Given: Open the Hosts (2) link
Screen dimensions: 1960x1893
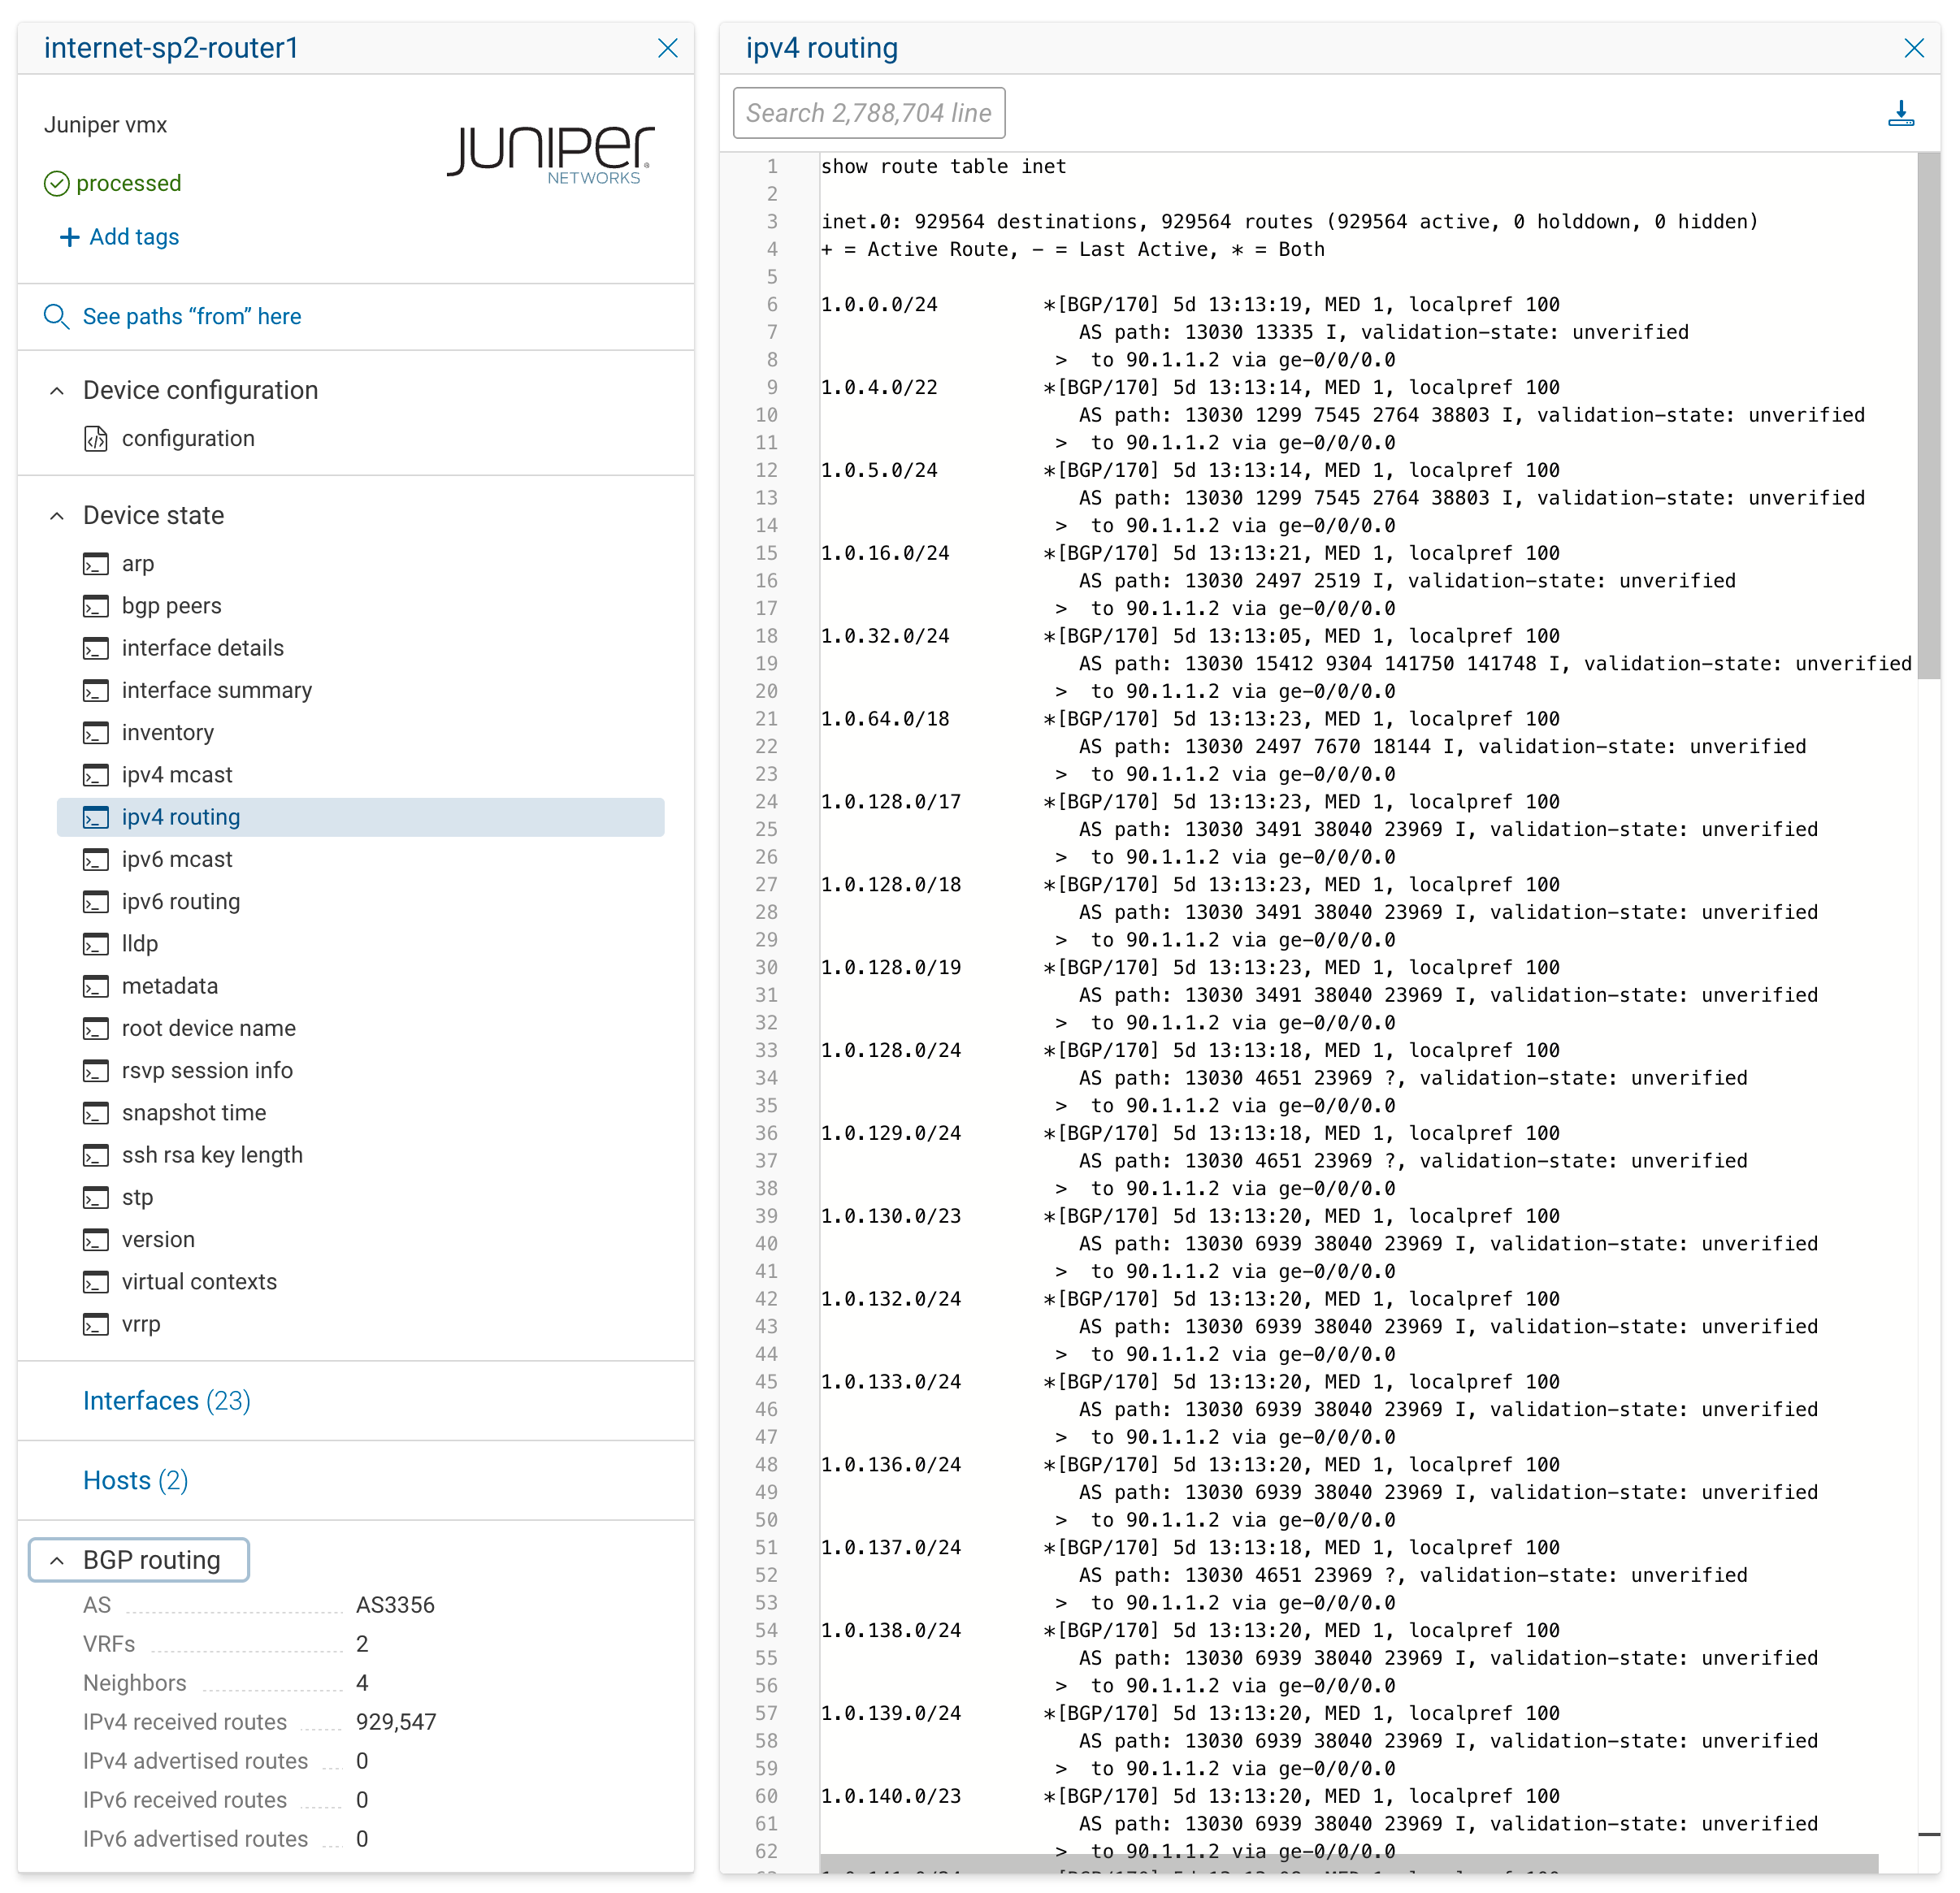Looking at the screenshot, I should (x=136, y=1480).
